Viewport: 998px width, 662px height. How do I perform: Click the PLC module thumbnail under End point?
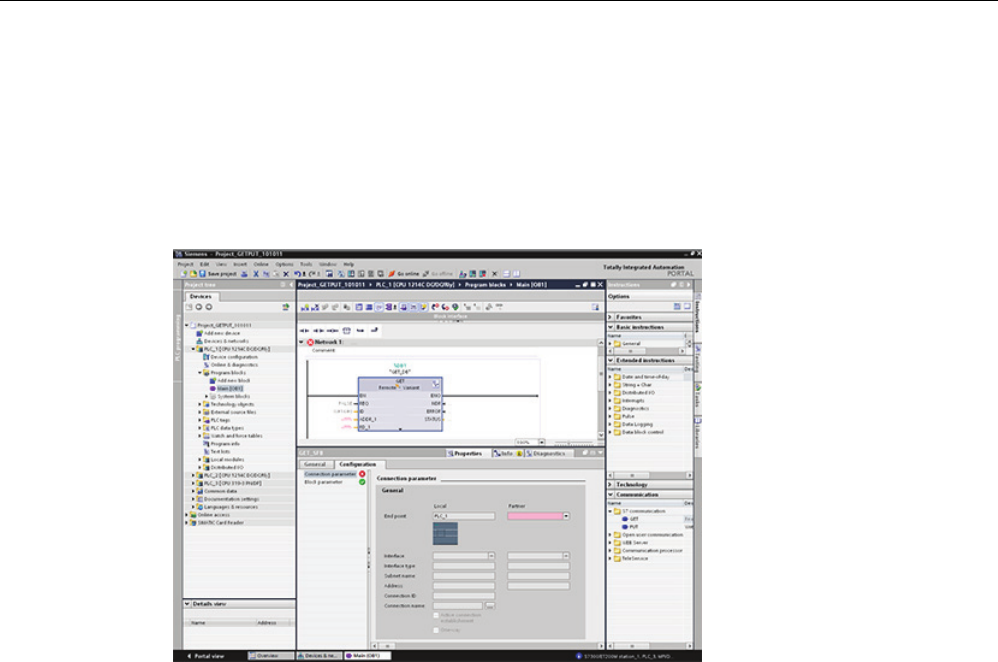[446, 533]
